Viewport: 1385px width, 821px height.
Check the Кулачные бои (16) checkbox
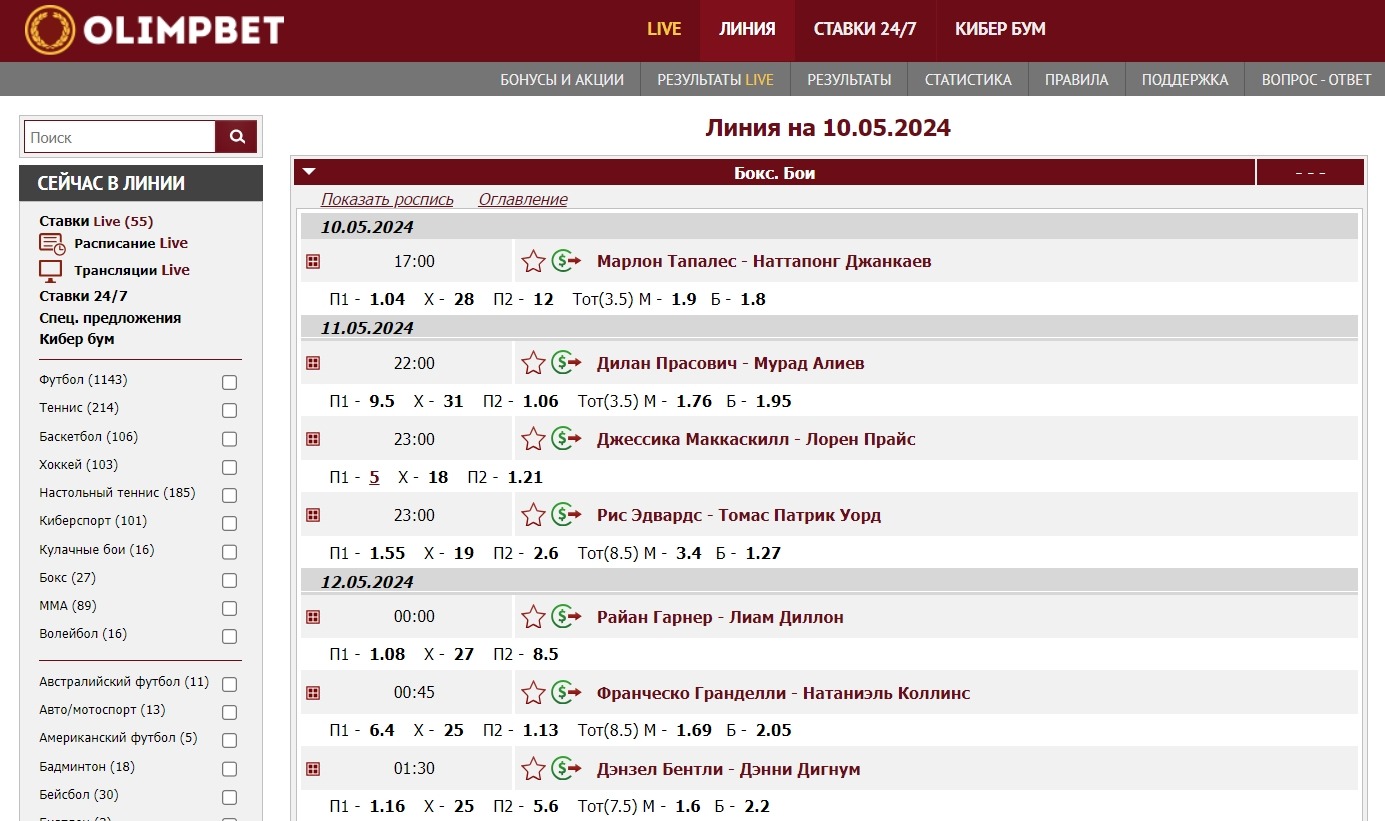click(x=229, y=552)
